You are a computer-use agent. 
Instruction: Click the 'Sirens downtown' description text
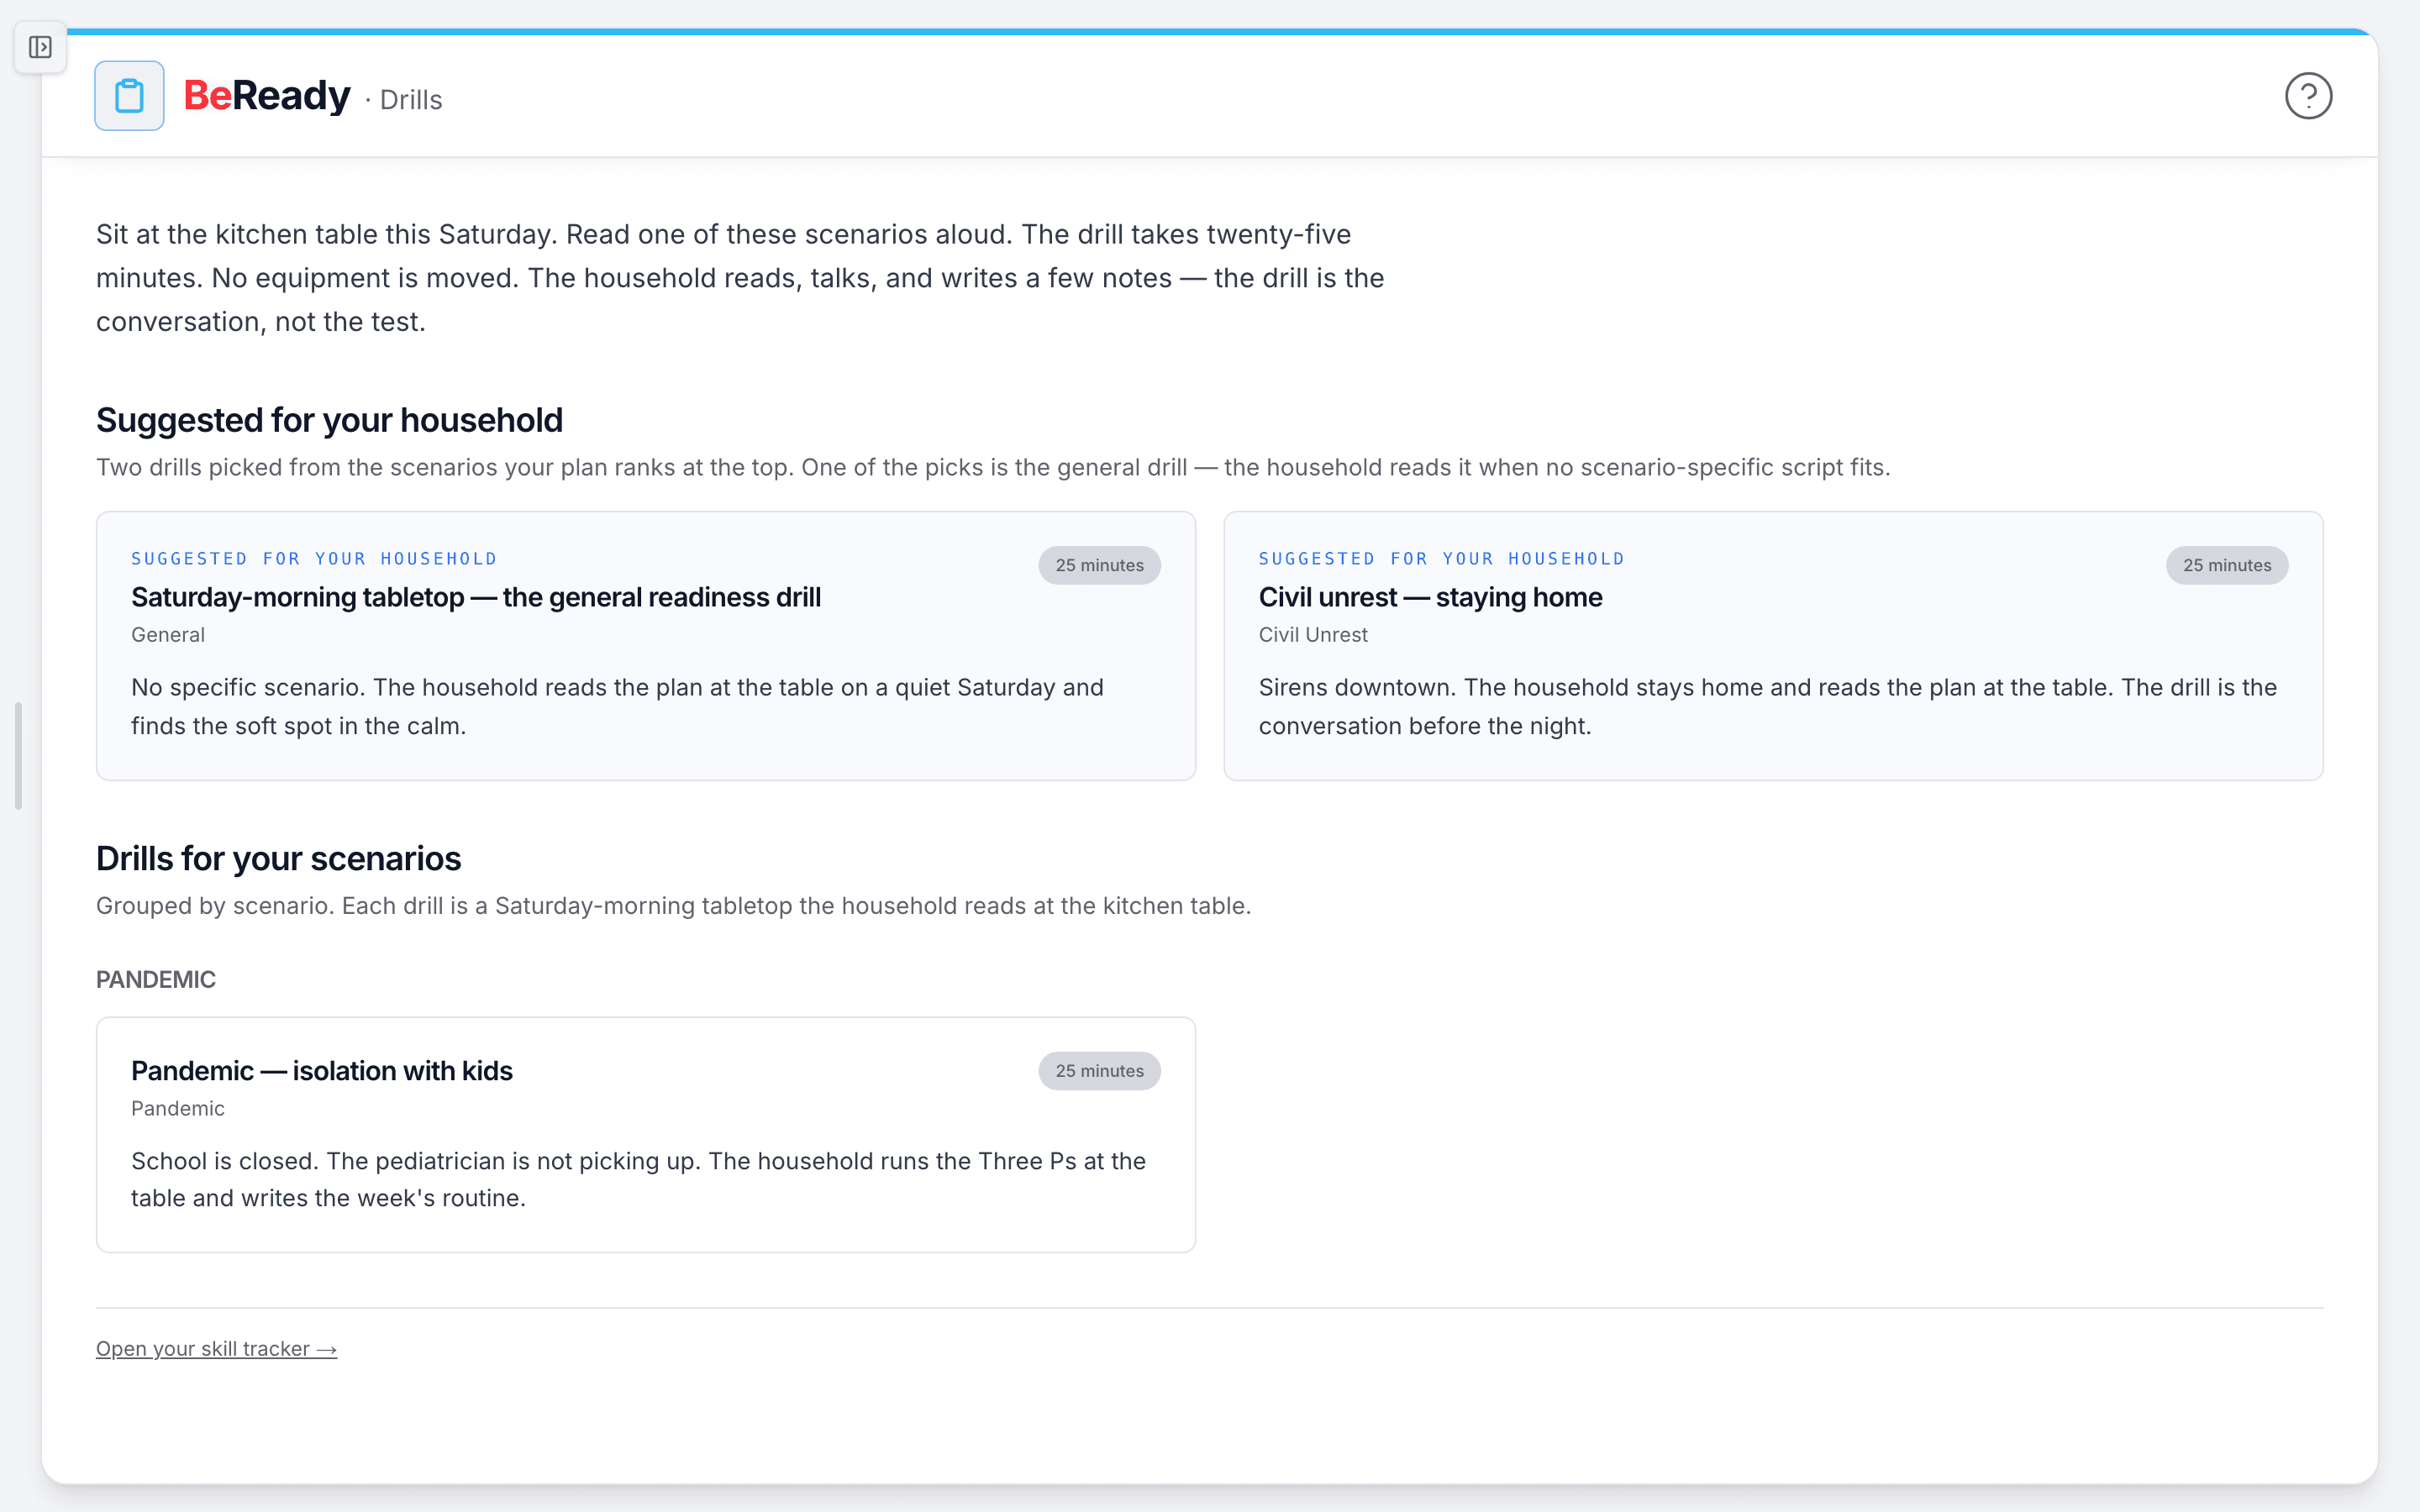pos(1767,707)
